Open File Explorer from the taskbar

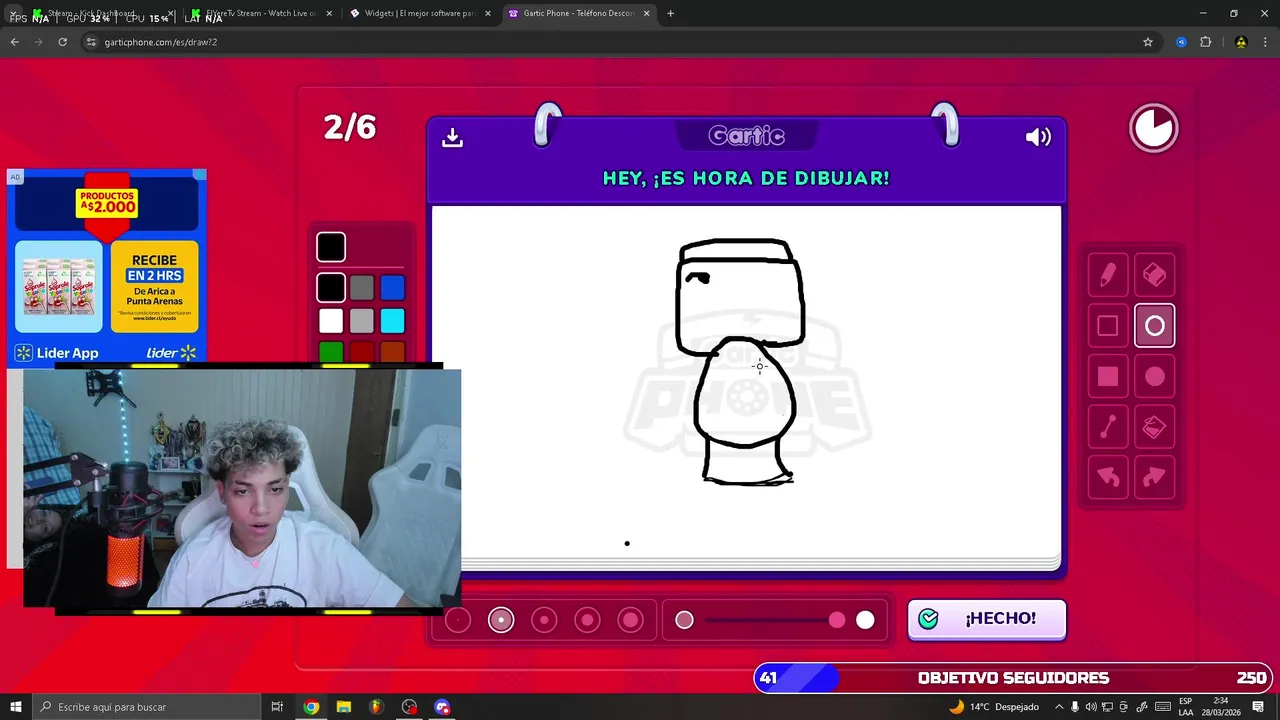[344, 707]
